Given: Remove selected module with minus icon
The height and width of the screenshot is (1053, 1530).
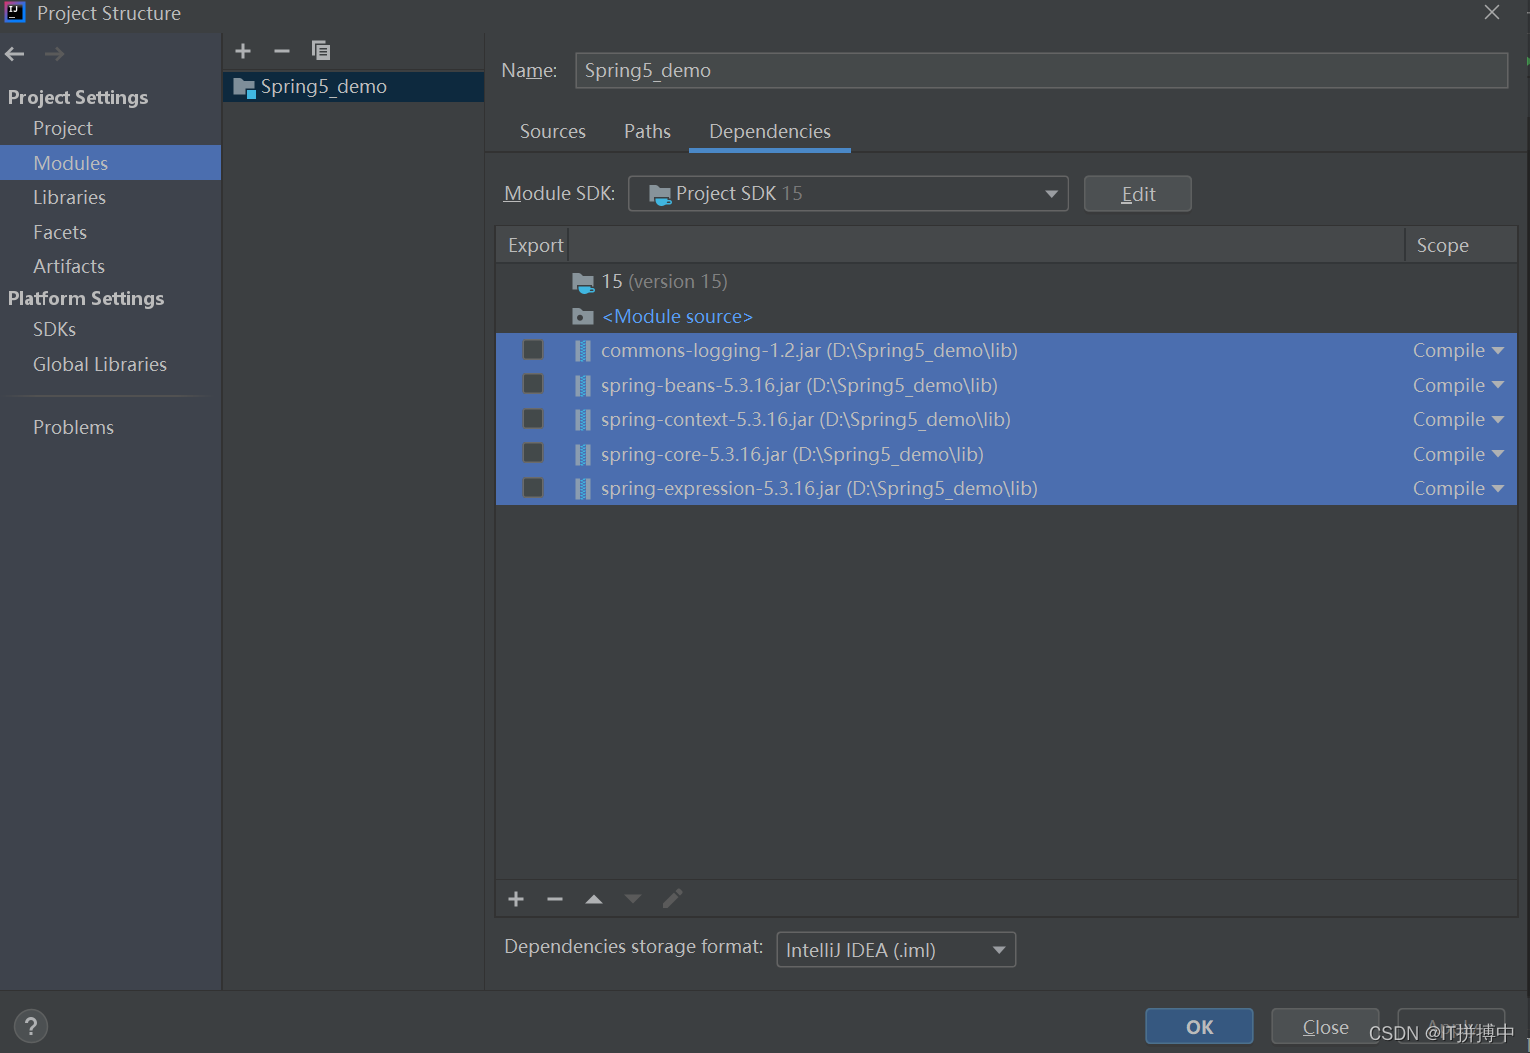Looking at the screenshot, I should (x=282, y=51).
